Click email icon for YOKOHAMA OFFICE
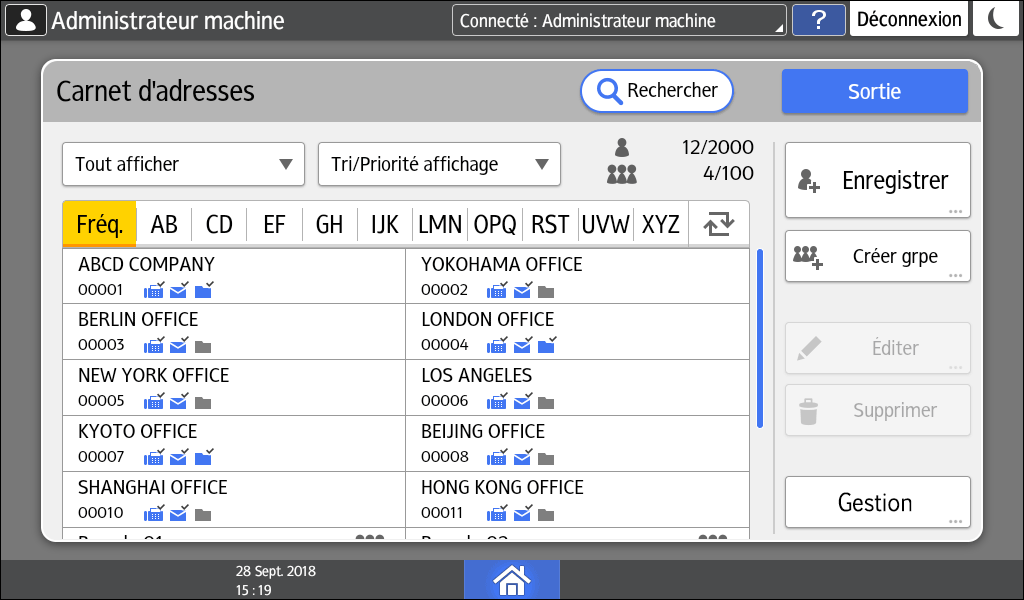This screenshot has width=1024, height=600. 522,291
